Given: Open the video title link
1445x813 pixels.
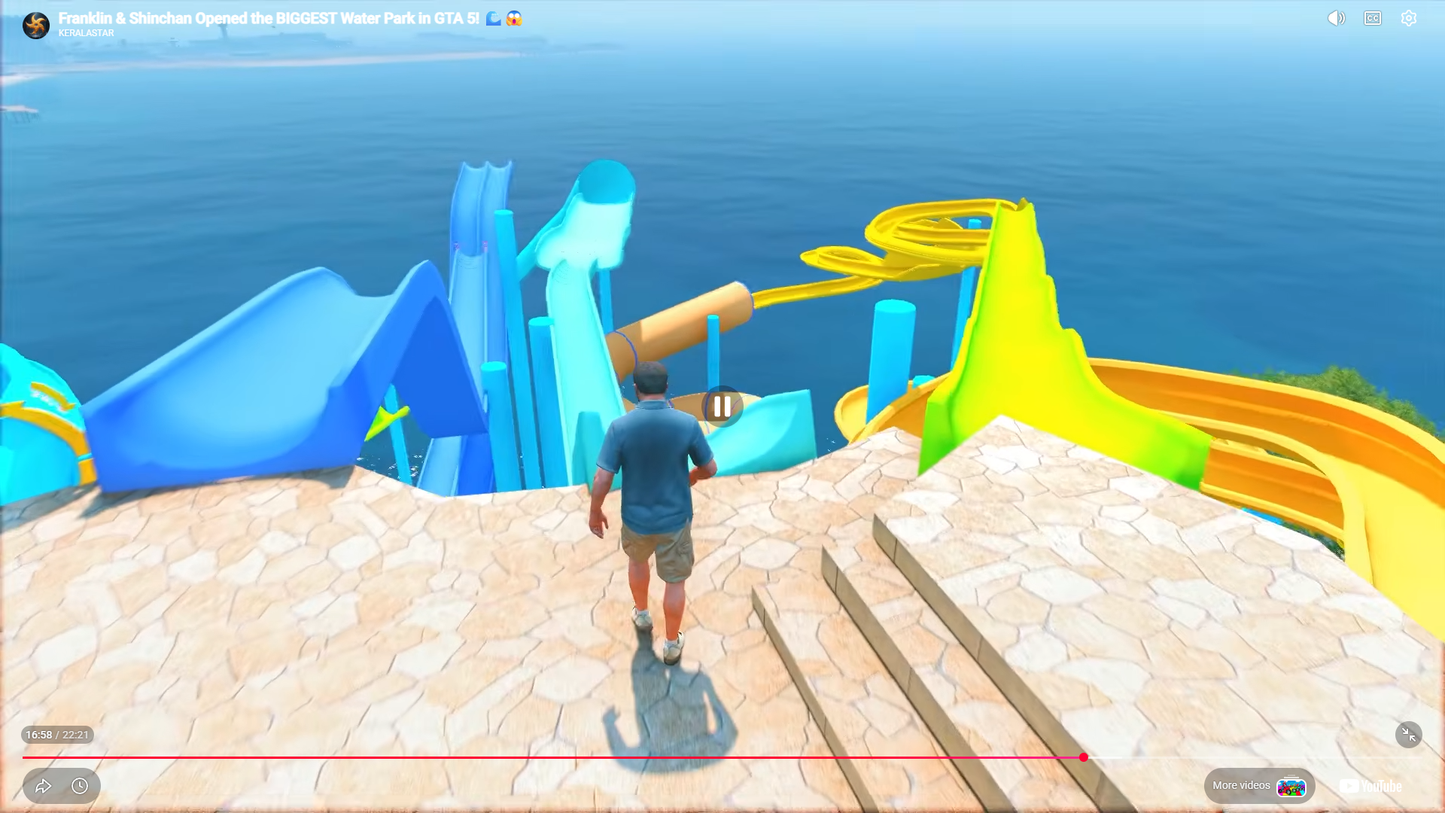Looking at the screenshot, I should pyautogui.click(x=290, y=18).
